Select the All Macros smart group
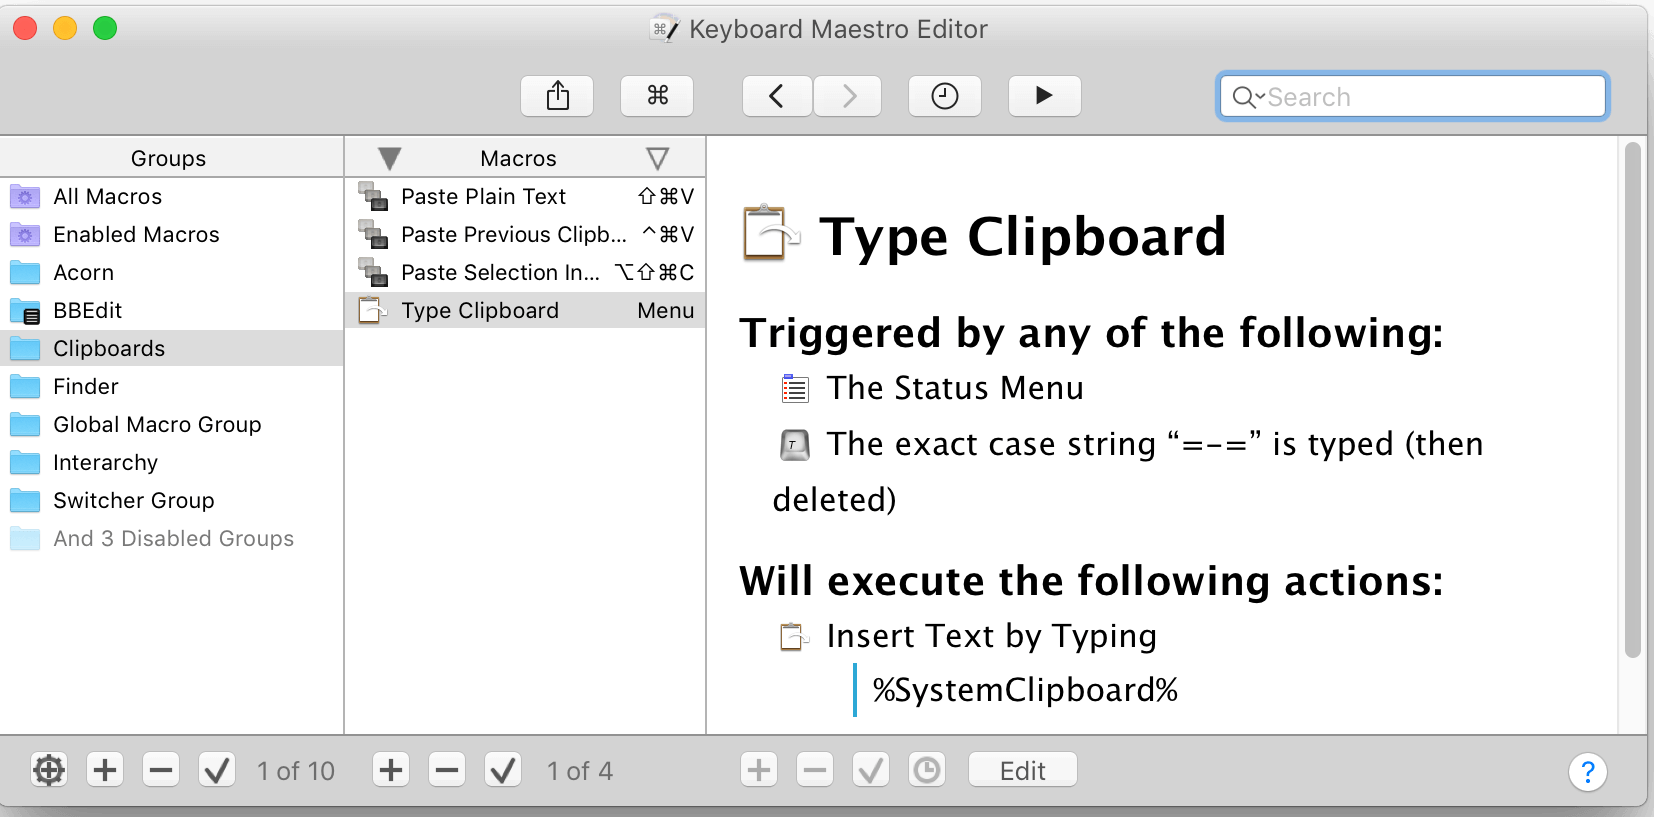The image size is (1654, 817). [172, 196]
